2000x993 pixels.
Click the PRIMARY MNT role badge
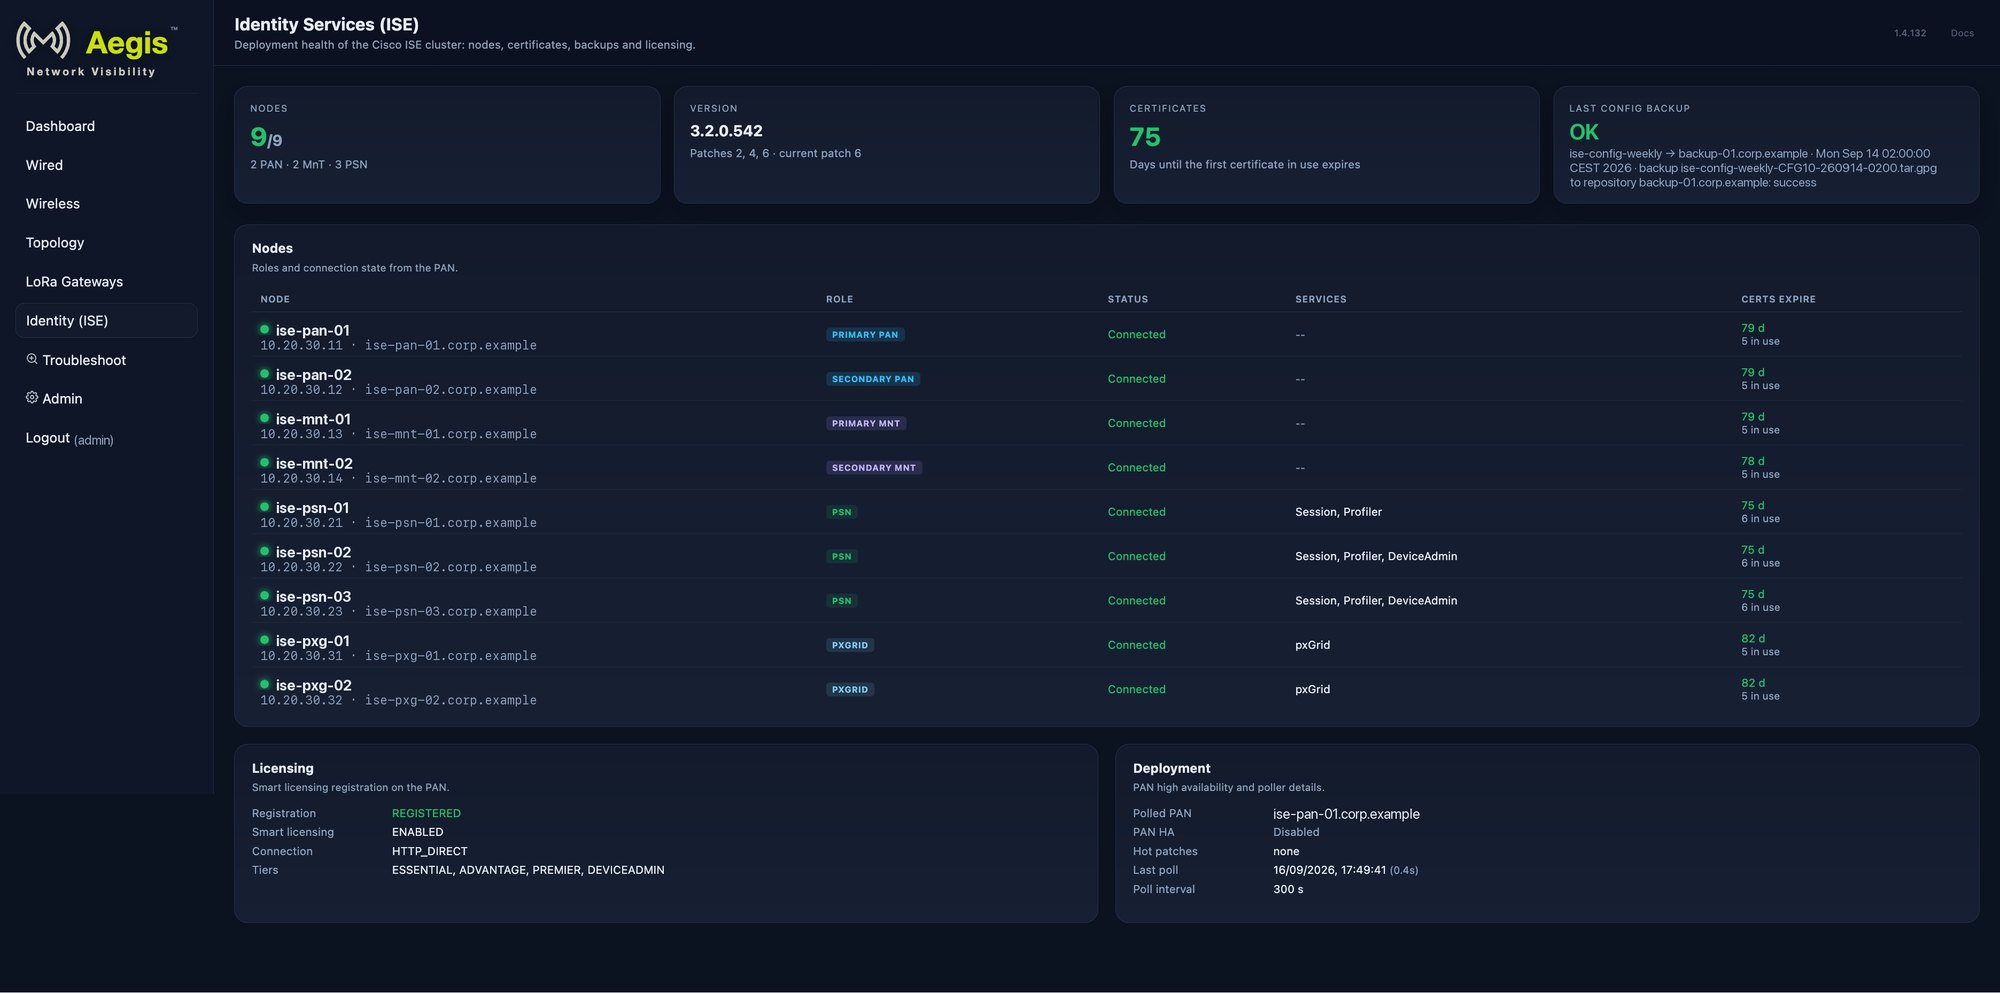click(866, 423)
